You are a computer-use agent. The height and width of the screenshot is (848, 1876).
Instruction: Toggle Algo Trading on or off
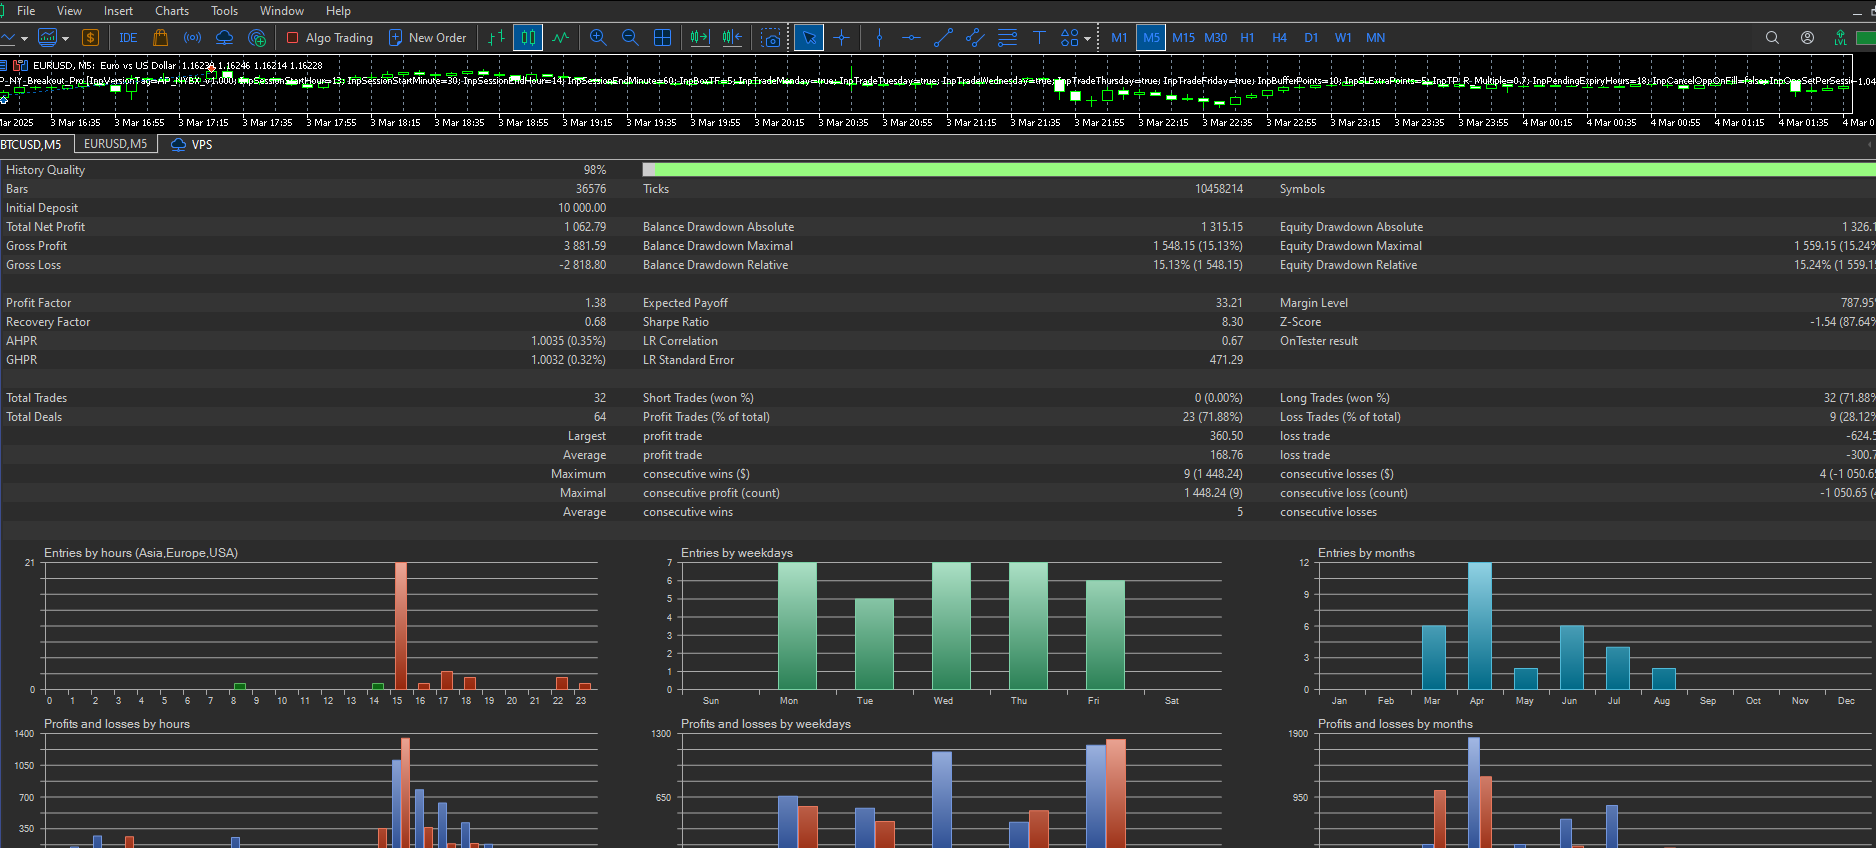(x=330, y=38)
